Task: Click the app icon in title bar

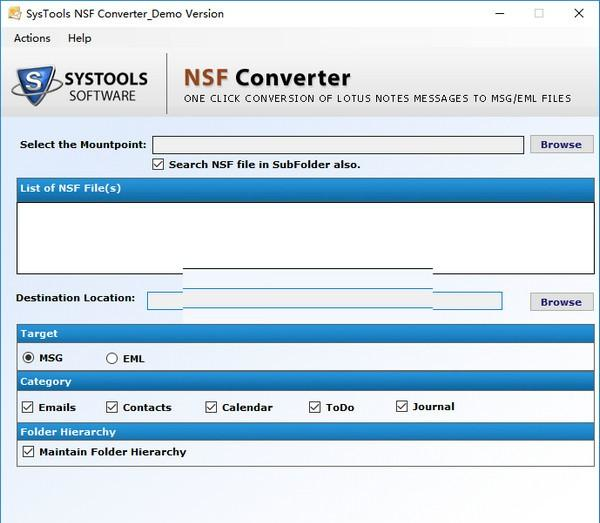Action: pos(15,13)
